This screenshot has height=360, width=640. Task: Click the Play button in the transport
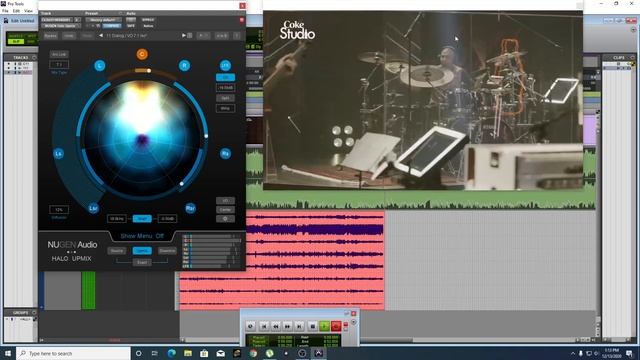coord(324,326)
